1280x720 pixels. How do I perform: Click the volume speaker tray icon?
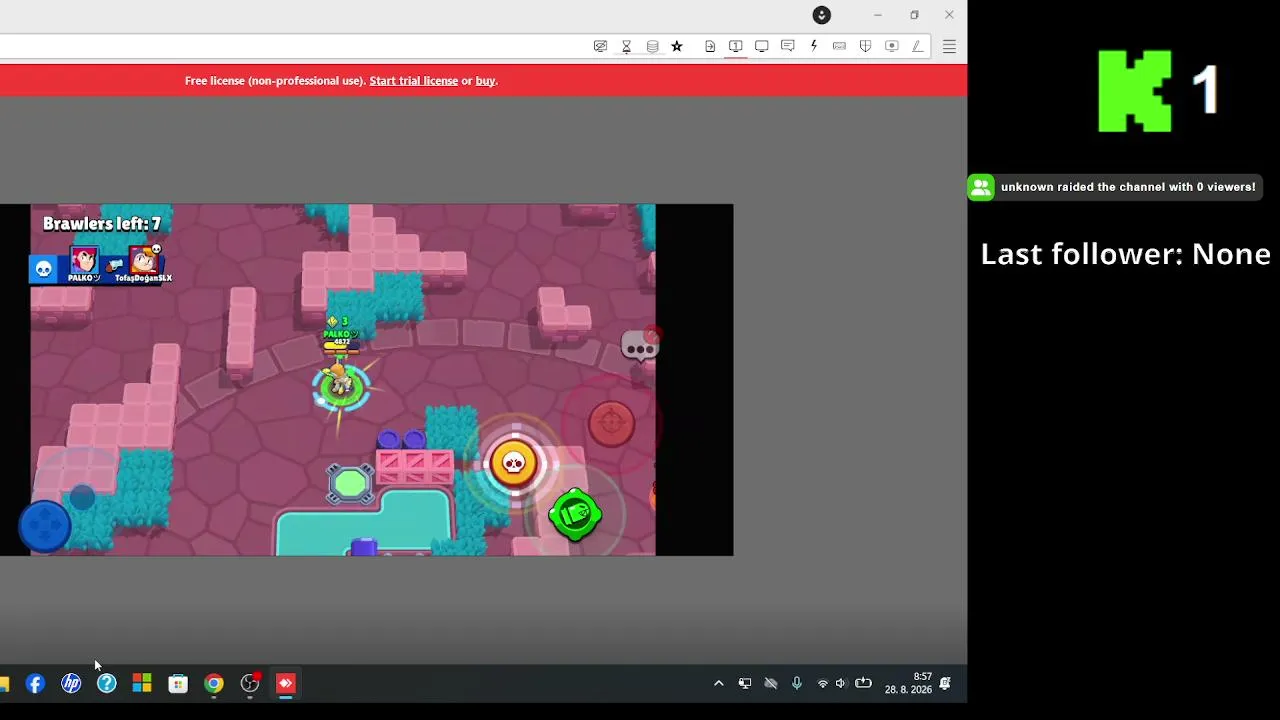coord(841,684)
